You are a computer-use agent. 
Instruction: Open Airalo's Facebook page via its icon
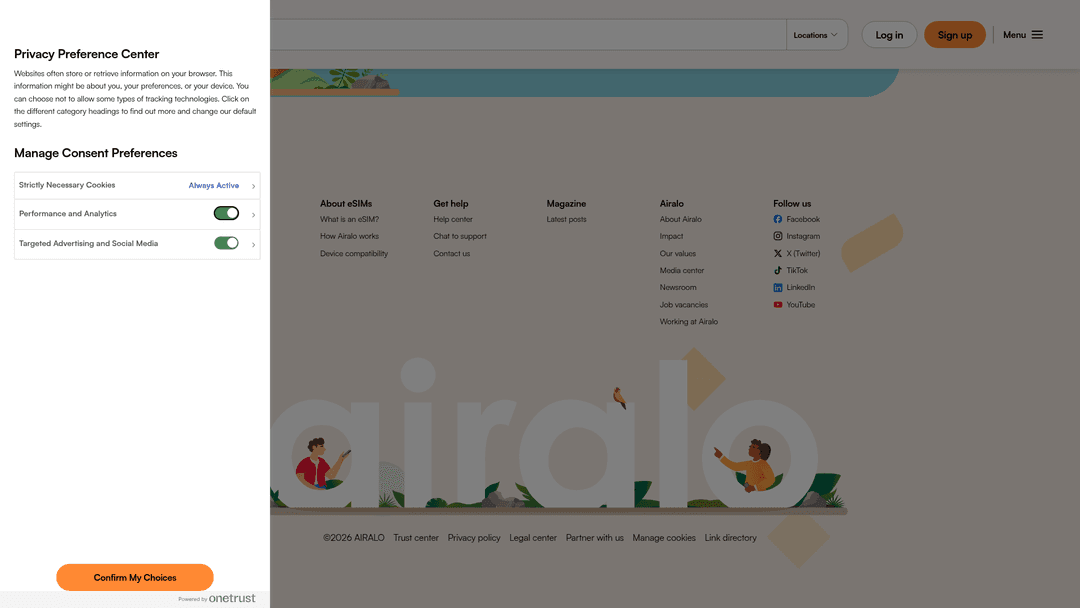778,219
